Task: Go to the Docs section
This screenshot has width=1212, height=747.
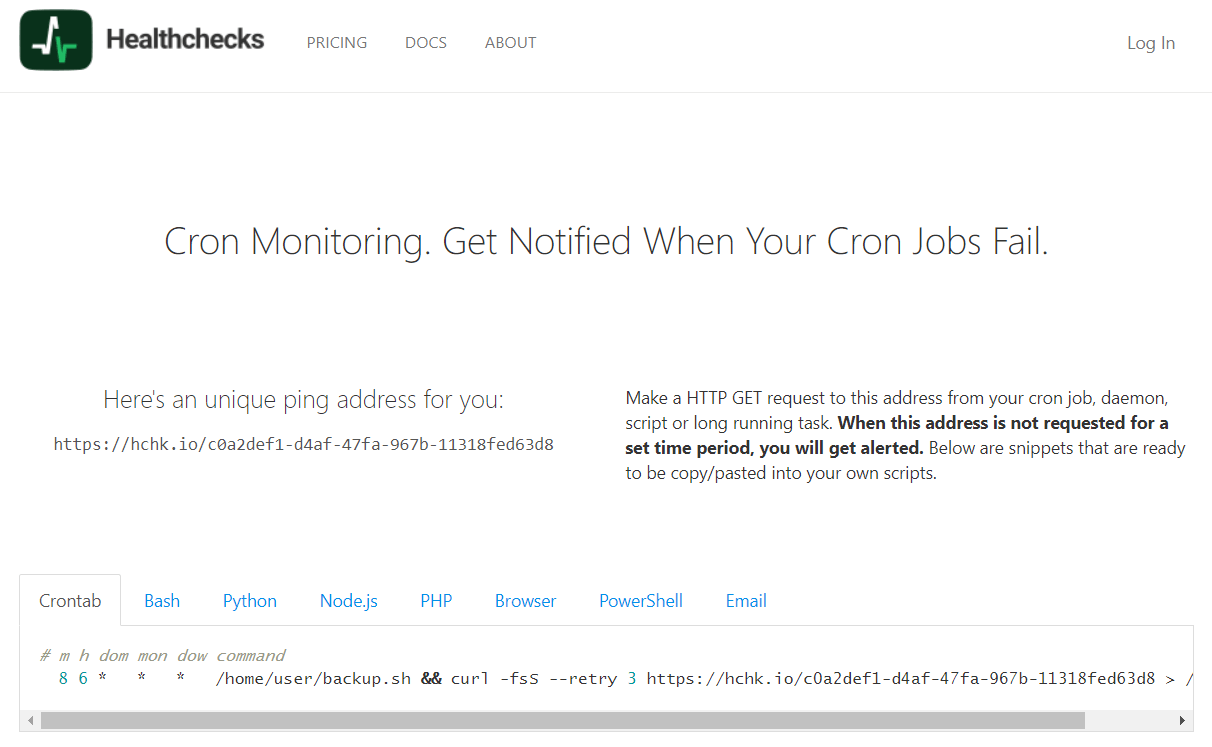Action: click(x=426, y=43)
